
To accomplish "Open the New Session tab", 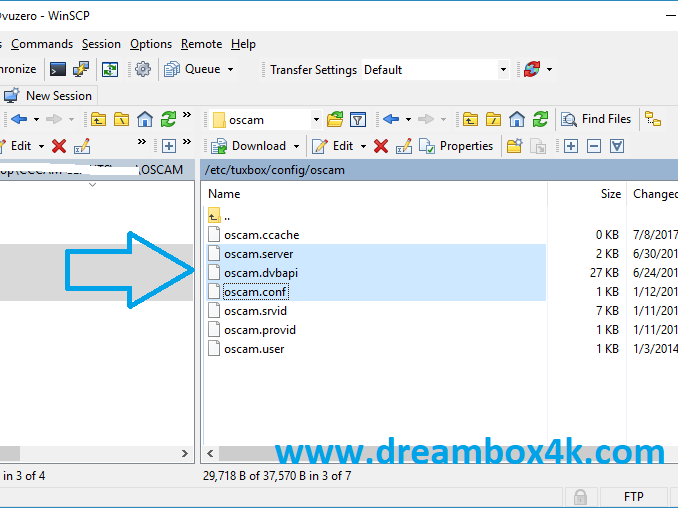I will [x=48, y=96].
